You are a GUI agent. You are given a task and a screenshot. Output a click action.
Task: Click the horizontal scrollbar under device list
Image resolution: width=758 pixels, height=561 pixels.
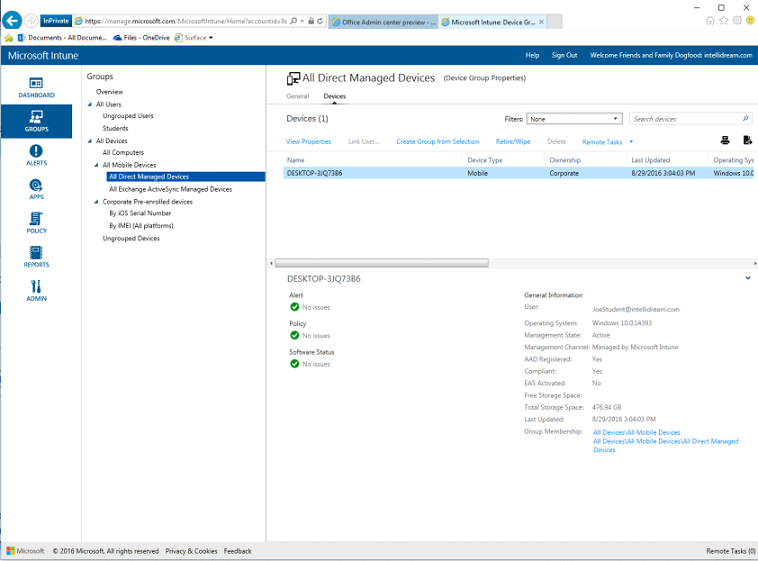(x=382, y=263)
